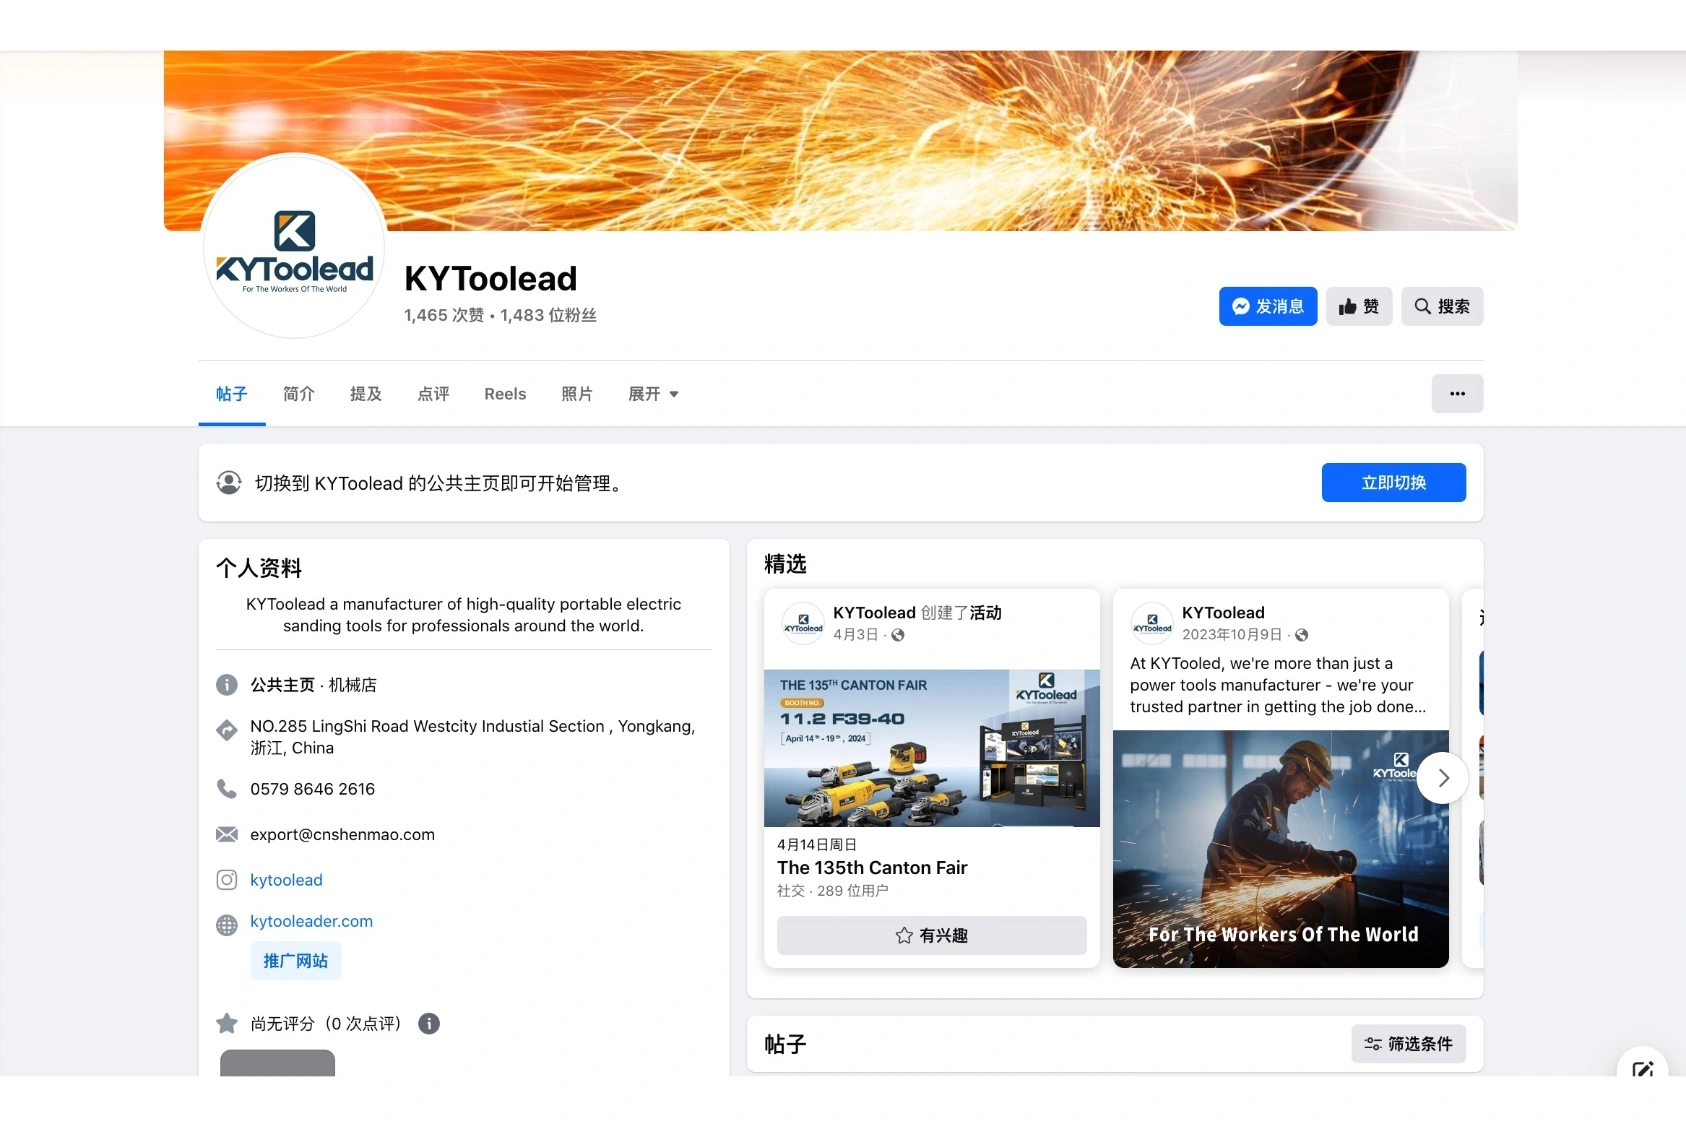Click the 公共主页 info icon
1686x1124 pixels.
[227, 685]
